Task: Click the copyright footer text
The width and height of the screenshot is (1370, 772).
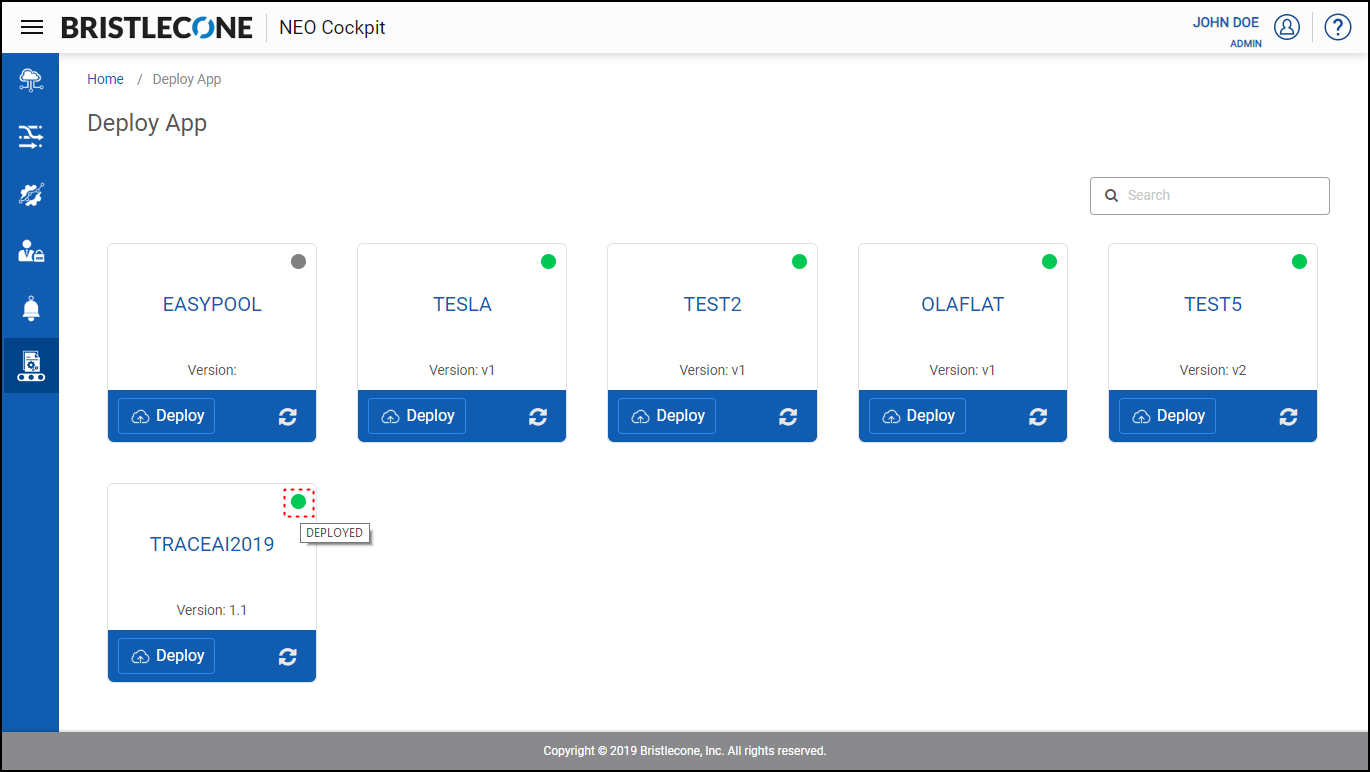Action: pos(685,751)
